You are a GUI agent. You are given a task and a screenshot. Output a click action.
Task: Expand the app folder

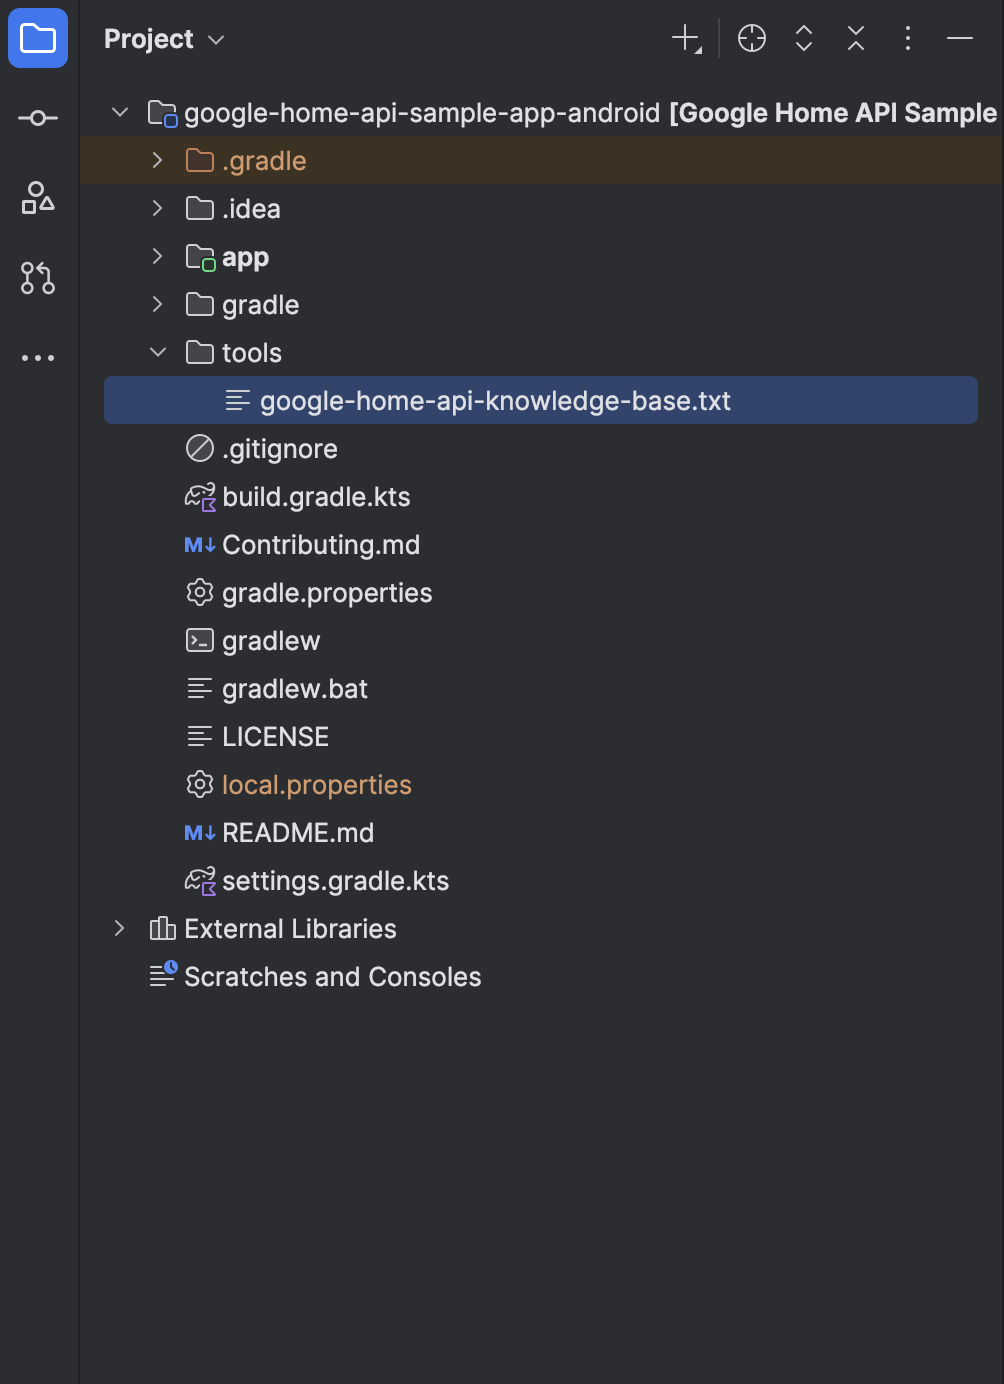click(x=157, y=256)
